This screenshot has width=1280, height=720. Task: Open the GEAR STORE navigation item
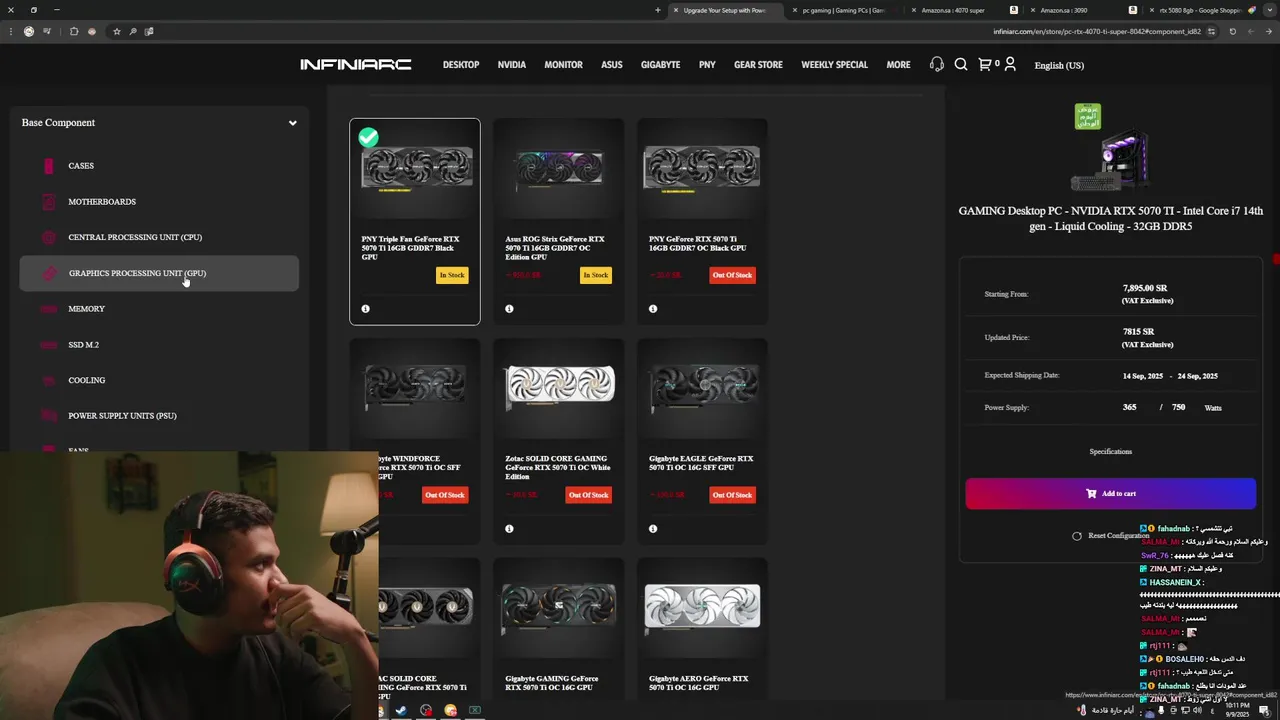coord(758,65)
